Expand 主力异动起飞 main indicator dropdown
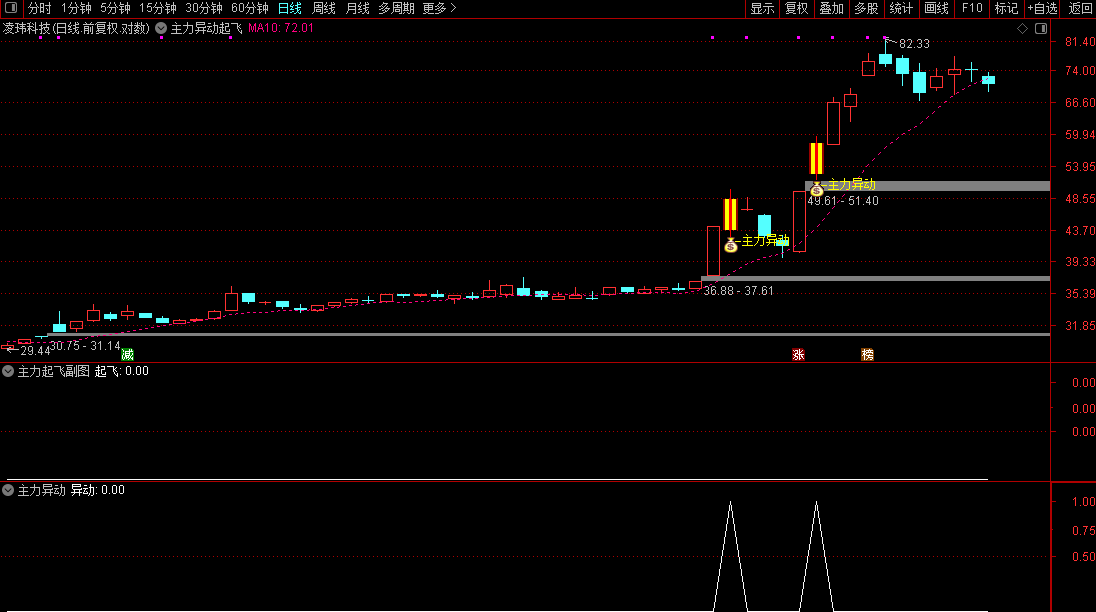The image size is (1096, 612). (x=161, y=28)
